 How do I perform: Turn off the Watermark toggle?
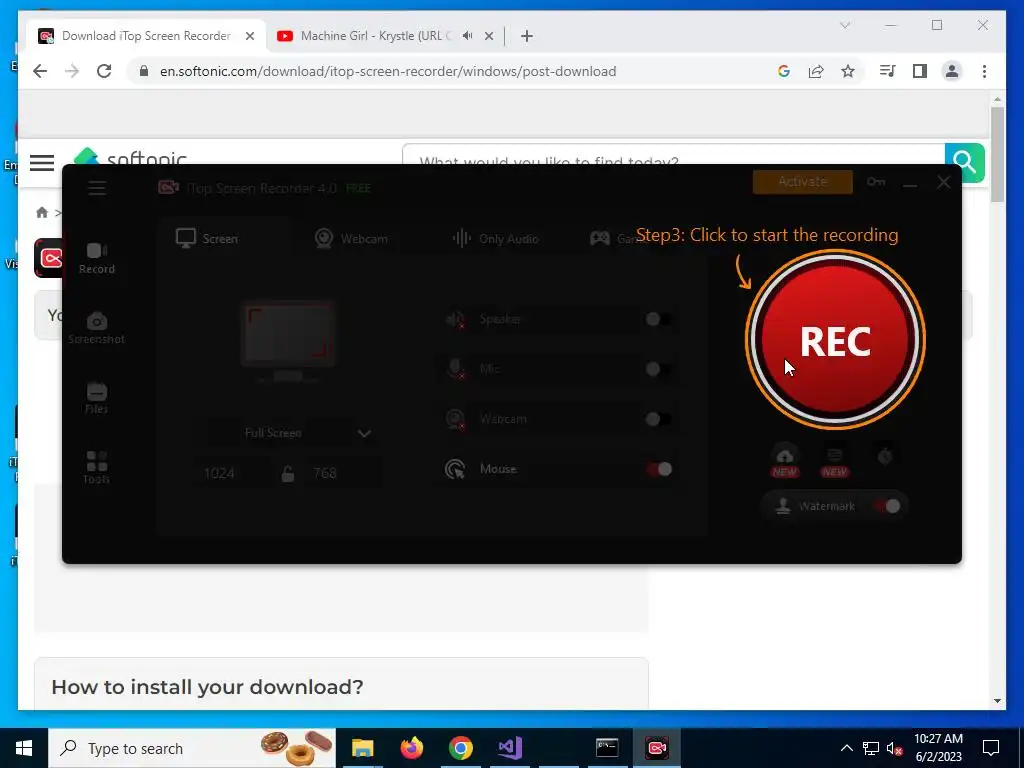tap(888, 506)
